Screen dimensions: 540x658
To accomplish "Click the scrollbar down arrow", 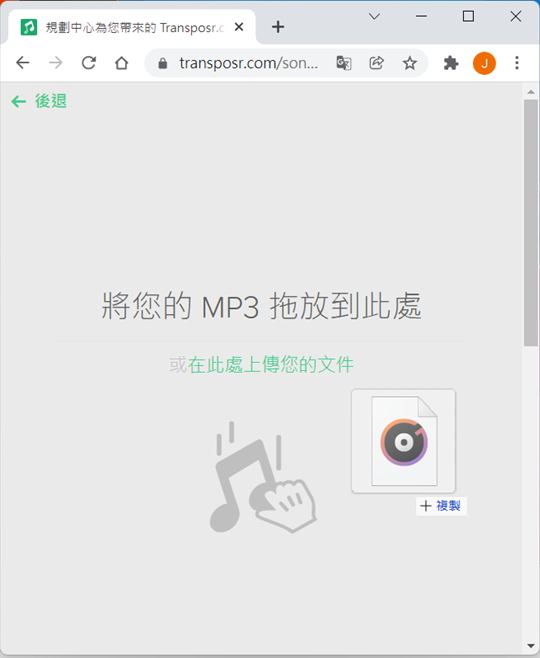I will point(531,646).
